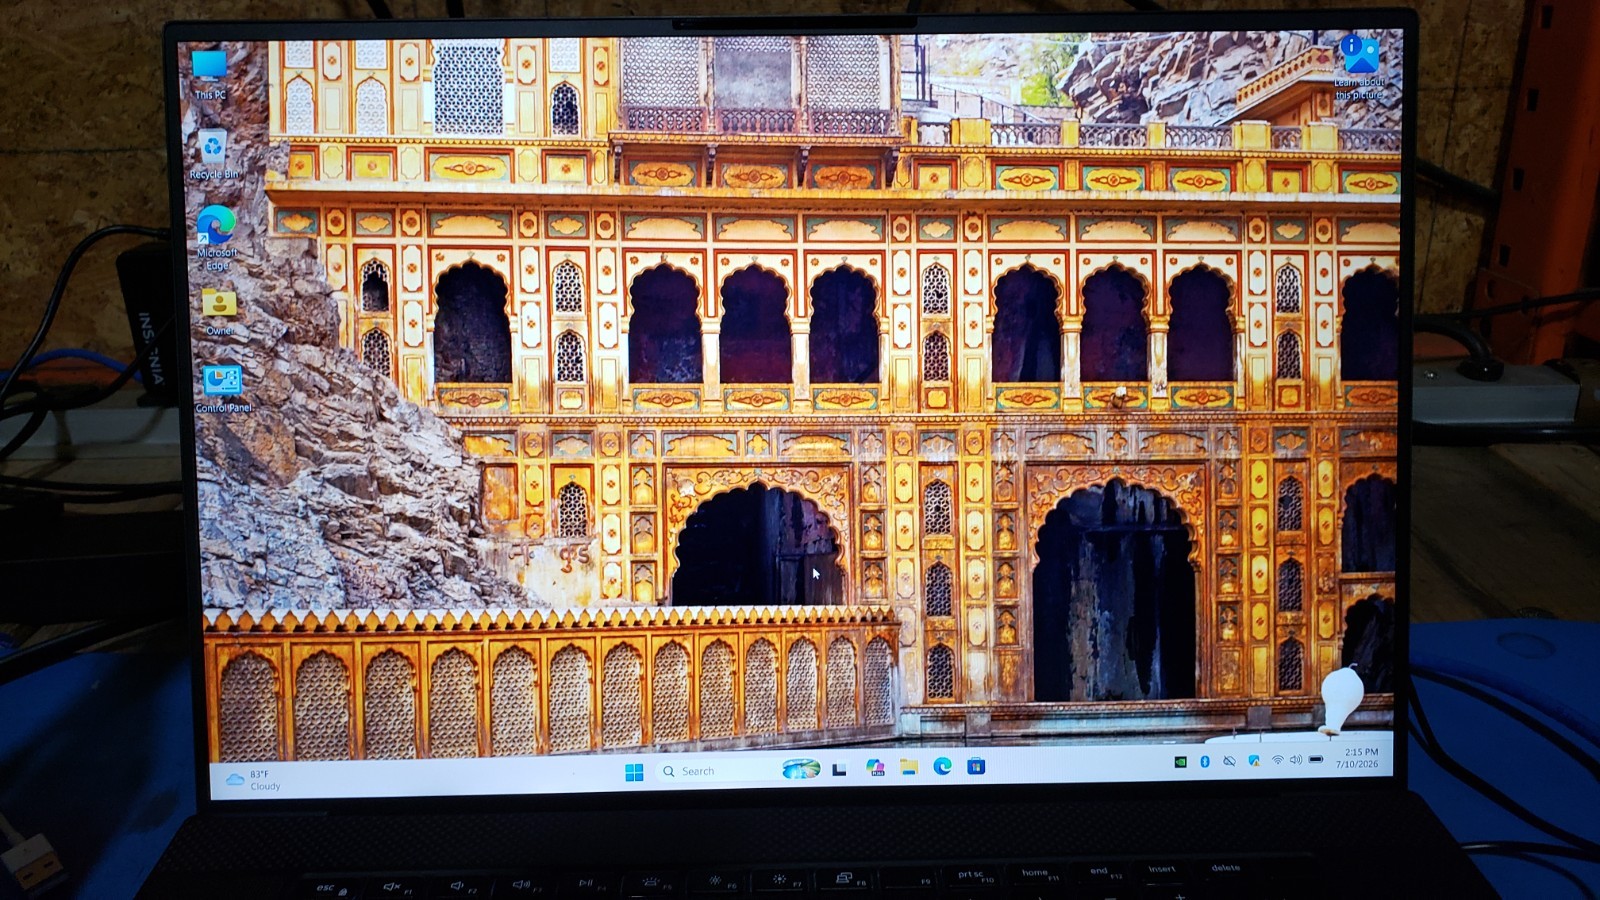Open the search highlight image in Search box
The width and height of the screenshot is (1600, 900).
pyautogui.click(x=801, y=769)
